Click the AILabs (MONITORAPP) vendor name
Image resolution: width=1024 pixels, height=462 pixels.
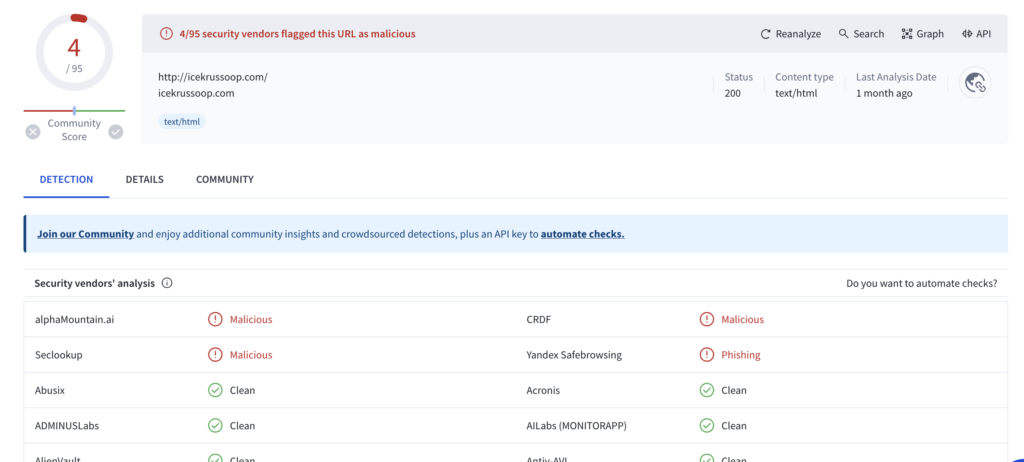pos(577,425)
